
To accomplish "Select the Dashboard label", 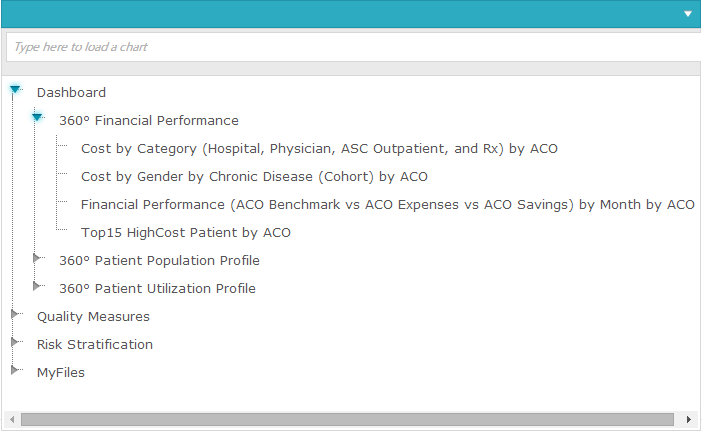I will (x=71, y=93).
